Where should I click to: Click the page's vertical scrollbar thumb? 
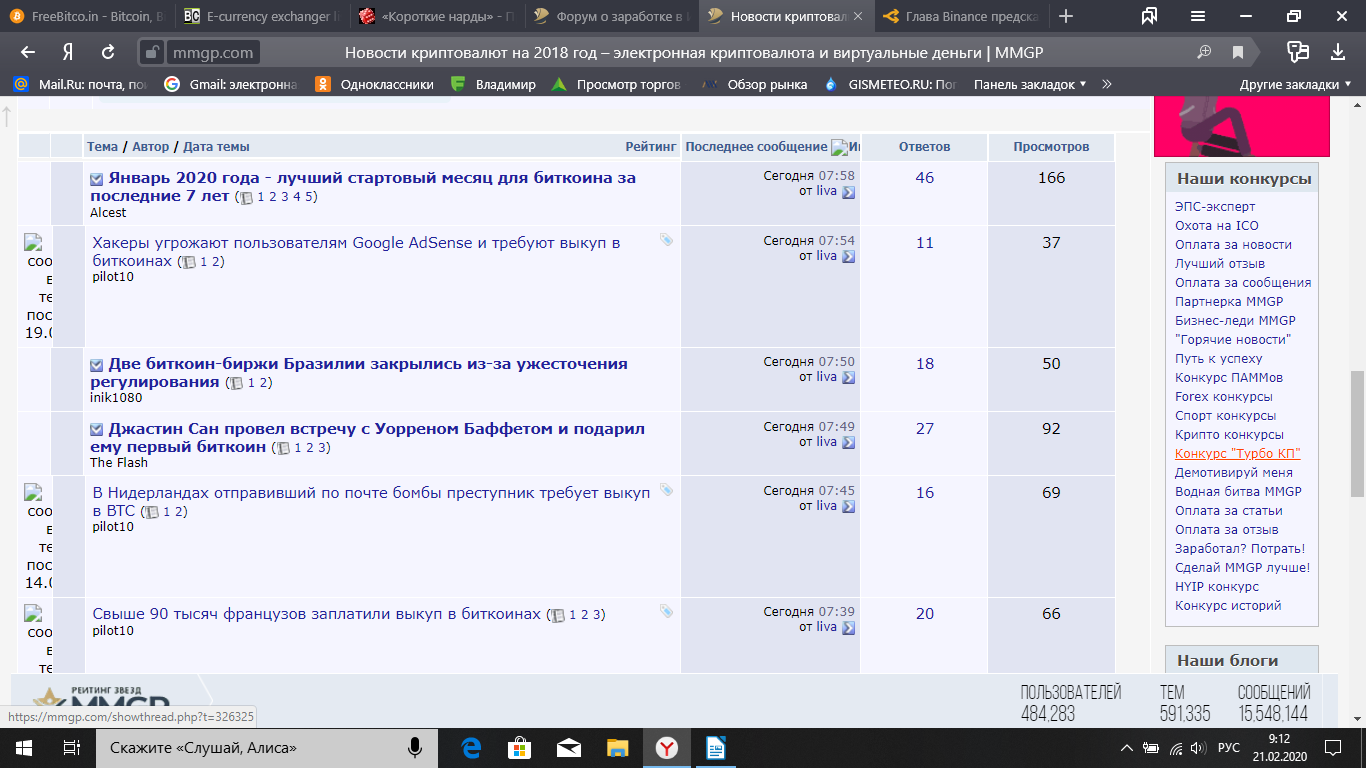1357,433
